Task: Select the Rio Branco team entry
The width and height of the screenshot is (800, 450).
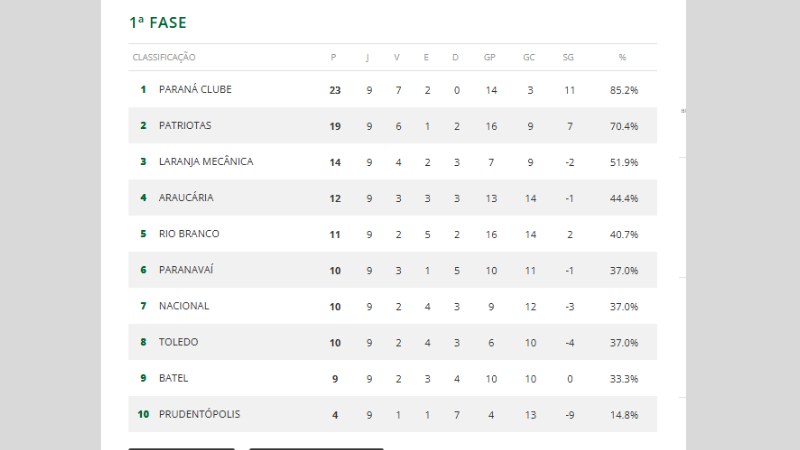Action: pyautogui.click(x=189, y=234)
